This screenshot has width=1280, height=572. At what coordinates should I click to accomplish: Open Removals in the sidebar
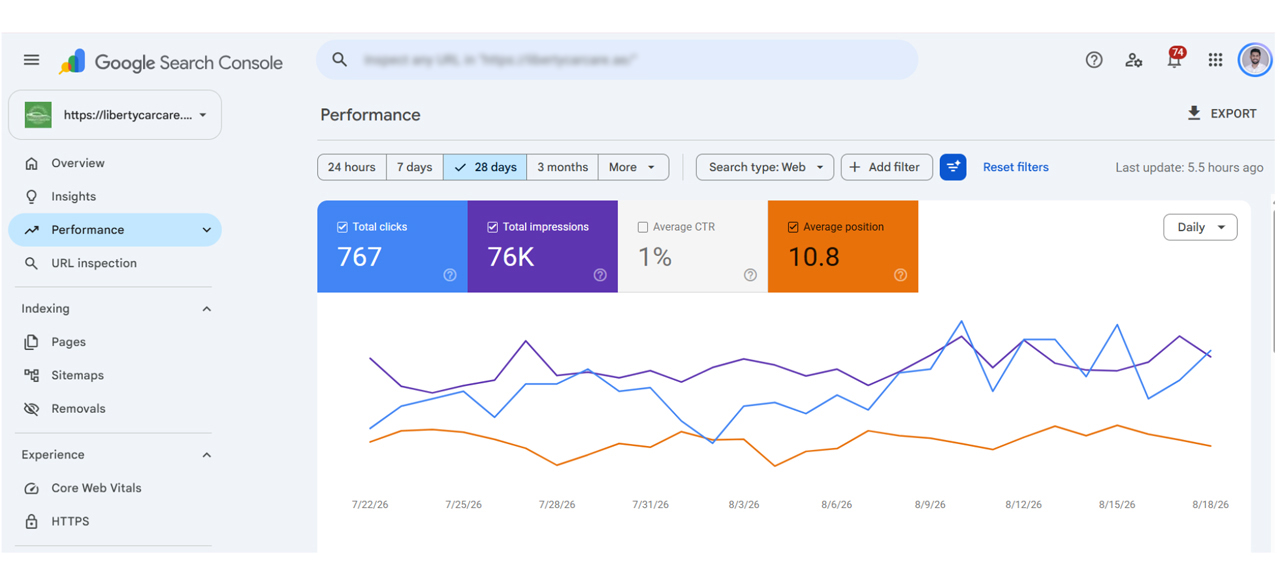(115, 408)
